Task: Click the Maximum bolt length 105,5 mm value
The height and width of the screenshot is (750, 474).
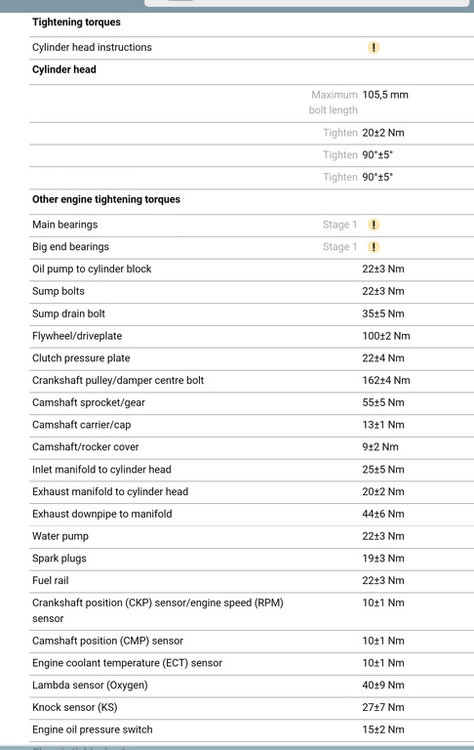Action: (x=385, y=95)
